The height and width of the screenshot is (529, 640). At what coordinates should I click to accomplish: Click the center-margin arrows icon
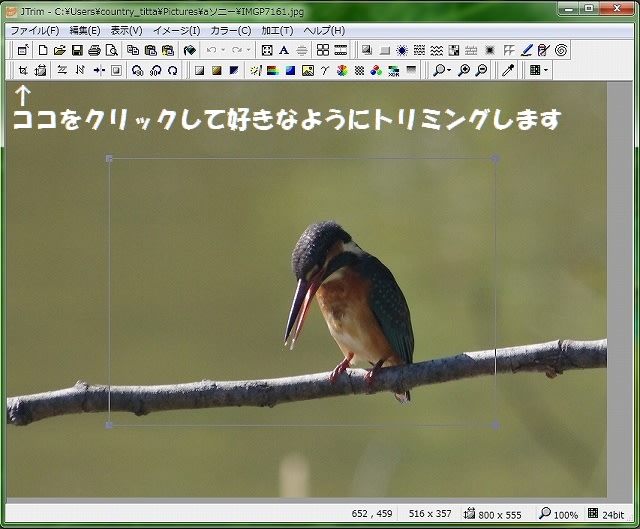click(x=99, y=71)
